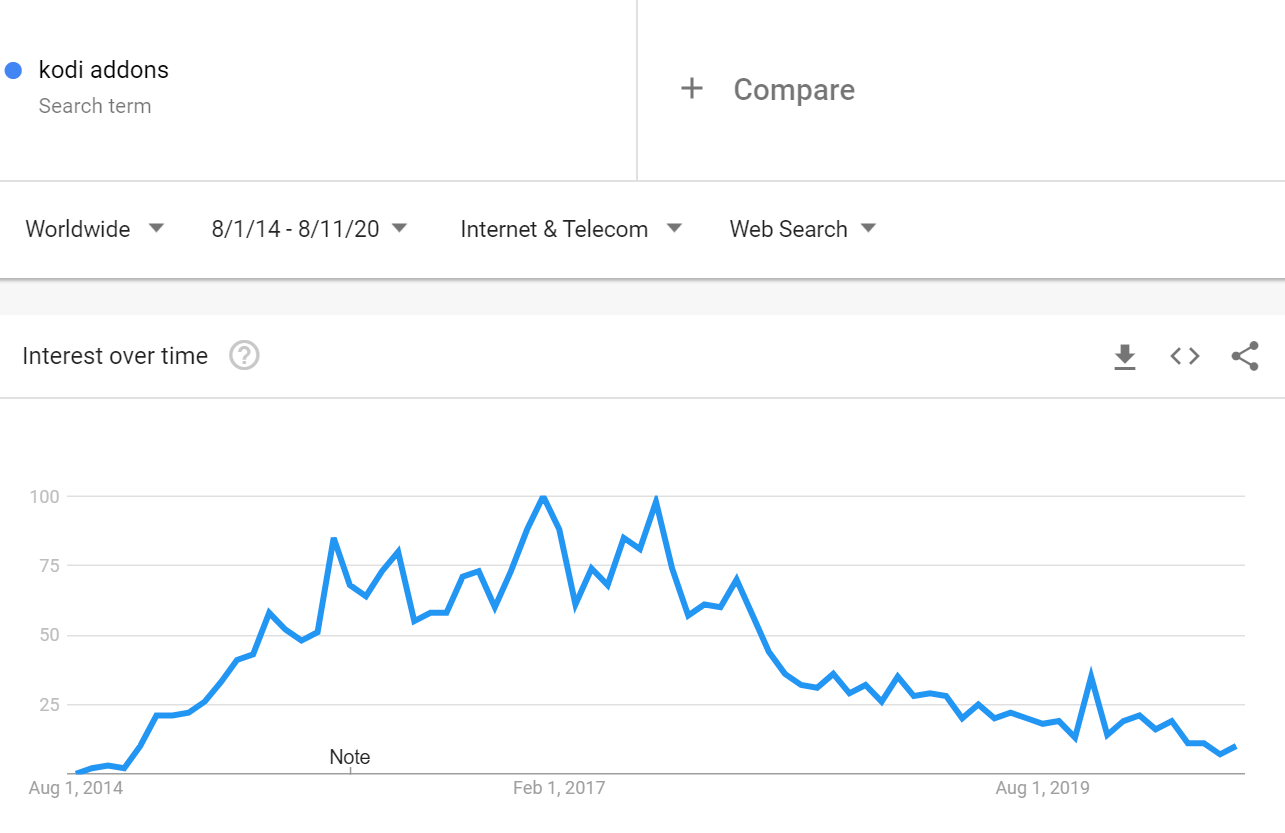Share the Interest over time chart

click(1245, 356)
